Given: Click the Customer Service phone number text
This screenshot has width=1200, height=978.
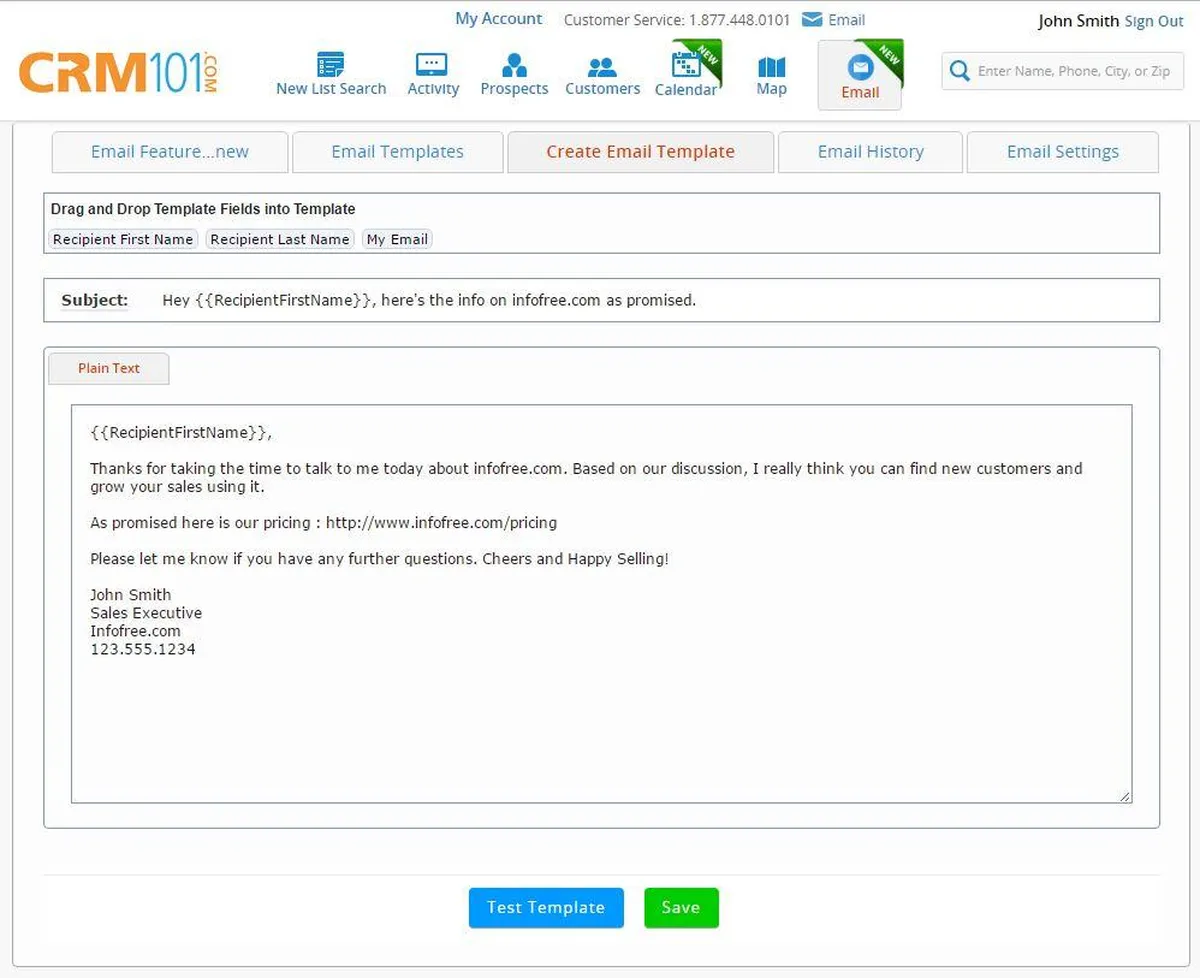Looking at the screenshot, I should pos(739,20).
